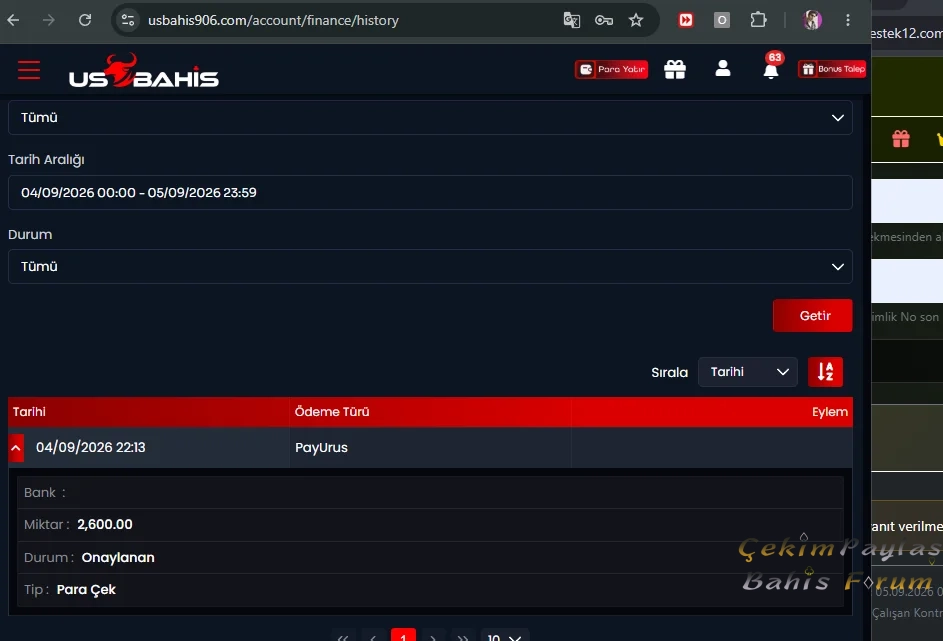Collapse the 04/09/2026 22:13 transaction row
943x641 pixels.
click(16, 448)
